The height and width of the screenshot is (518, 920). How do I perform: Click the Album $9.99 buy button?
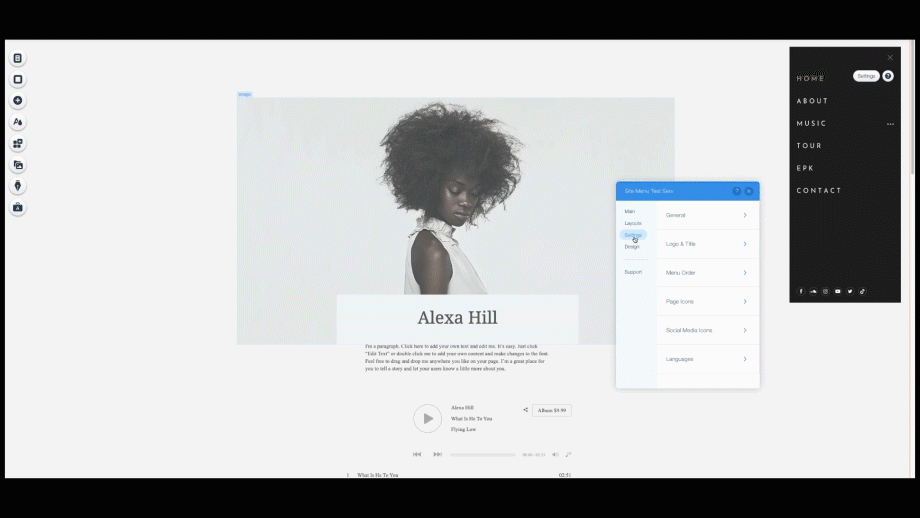551,410
